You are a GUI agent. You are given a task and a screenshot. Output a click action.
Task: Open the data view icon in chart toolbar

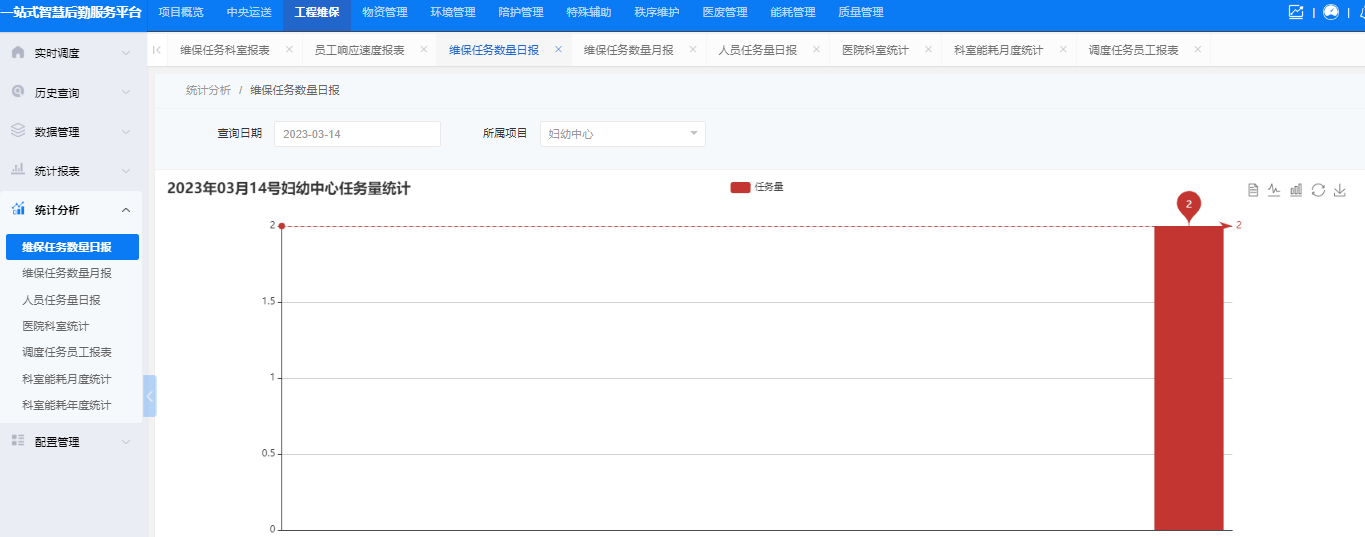(x=1253, y=190)
